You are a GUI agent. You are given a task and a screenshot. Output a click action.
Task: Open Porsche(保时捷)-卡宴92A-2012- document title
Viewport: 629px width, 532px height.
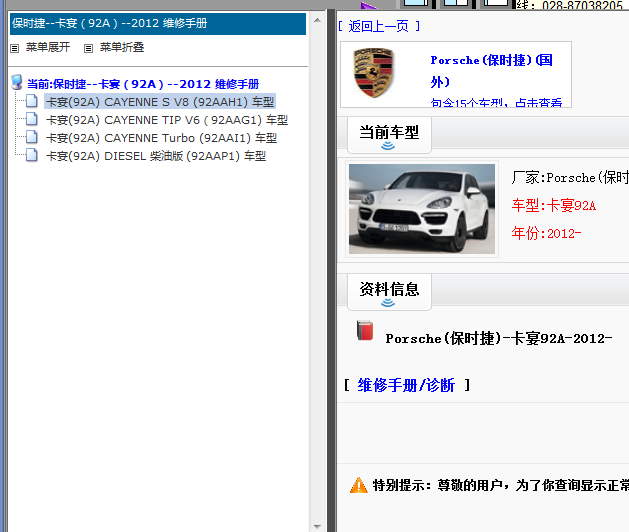point(499,339)
